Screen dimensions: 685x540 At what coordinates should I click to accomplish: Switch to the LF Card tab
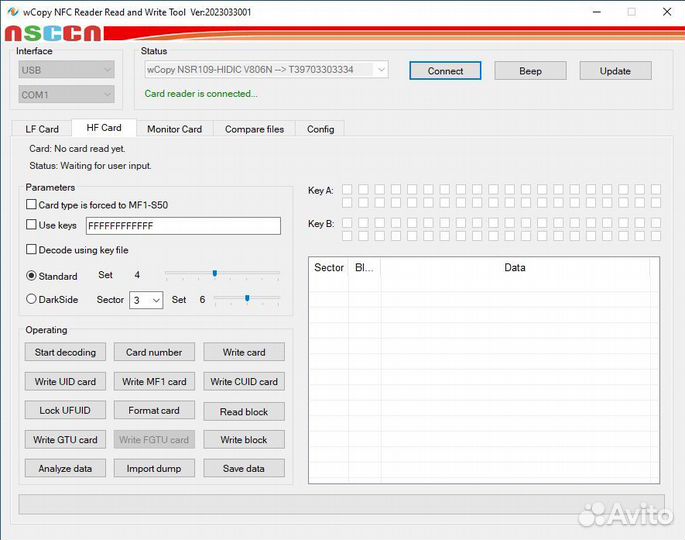coord(42,129)
